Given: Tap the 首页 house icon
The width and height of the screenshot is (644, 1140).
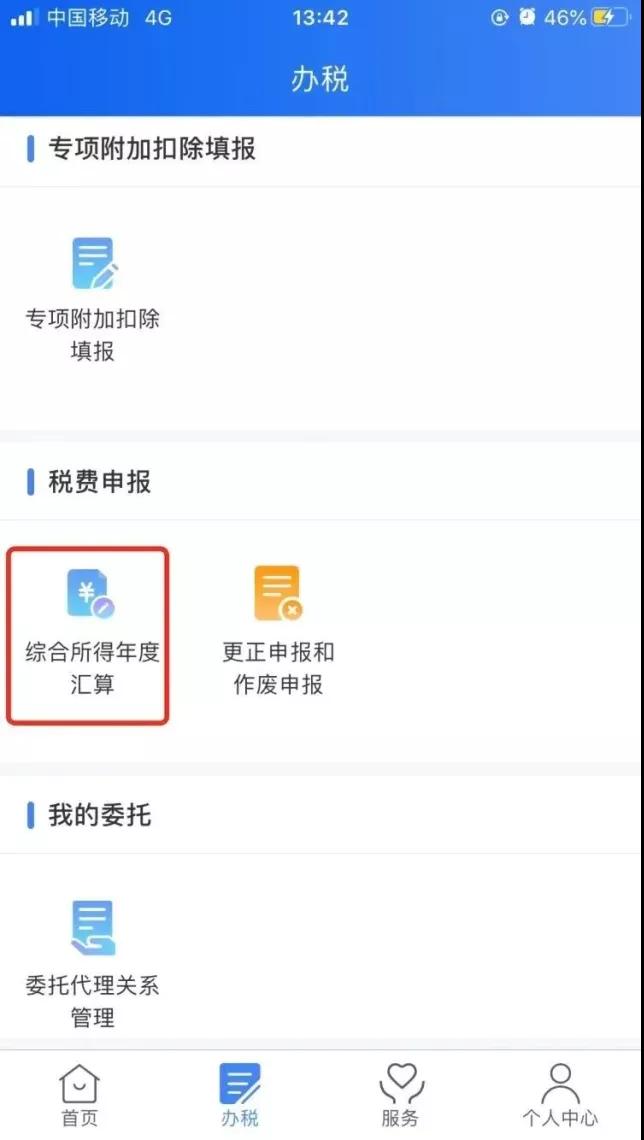Looking at the screenshot, I should tap(79, 1084).
